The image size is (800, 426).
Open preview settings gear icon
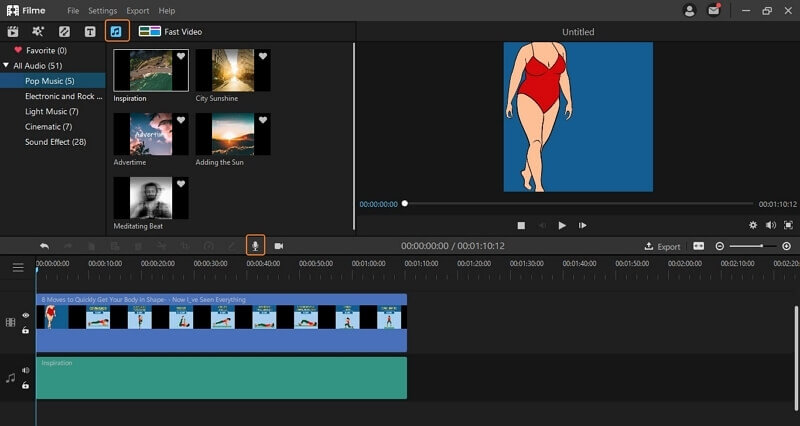[x=753, y=225]
